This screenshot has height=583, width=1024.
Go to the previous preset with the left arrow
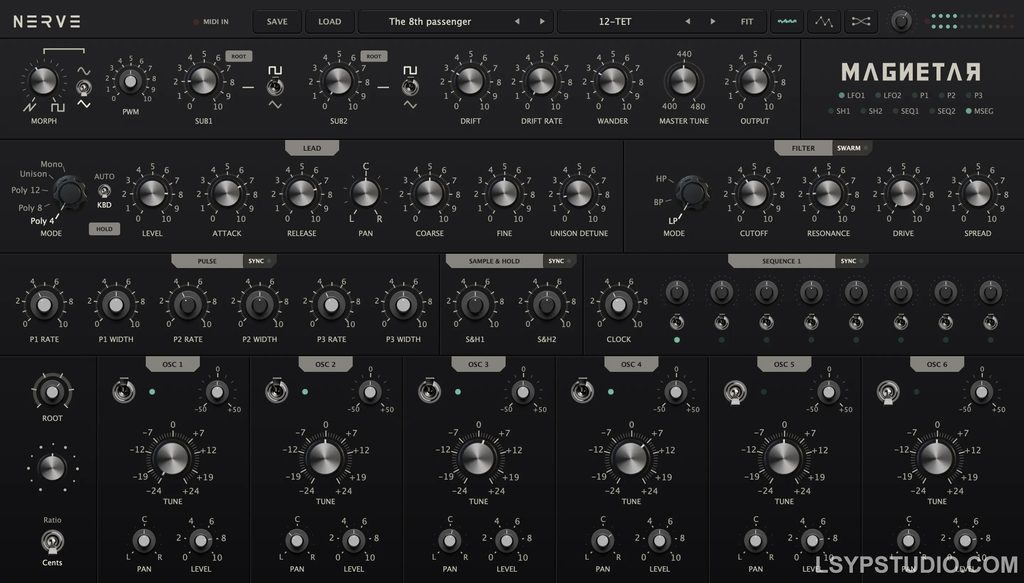pos(517,22)
